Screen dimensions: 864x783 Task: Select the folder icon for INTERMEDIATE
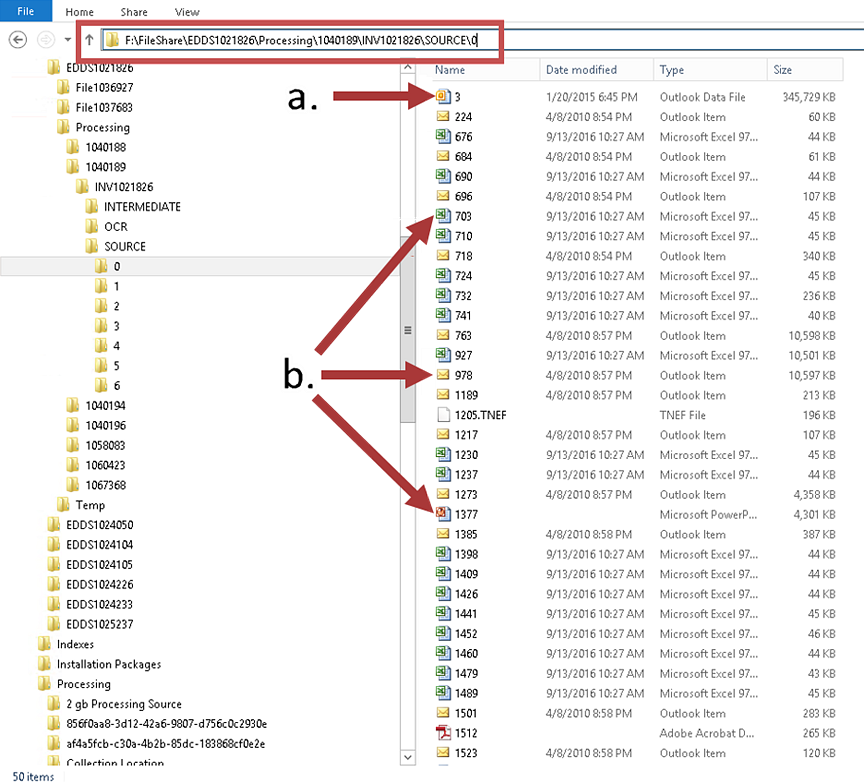point(91,207)
